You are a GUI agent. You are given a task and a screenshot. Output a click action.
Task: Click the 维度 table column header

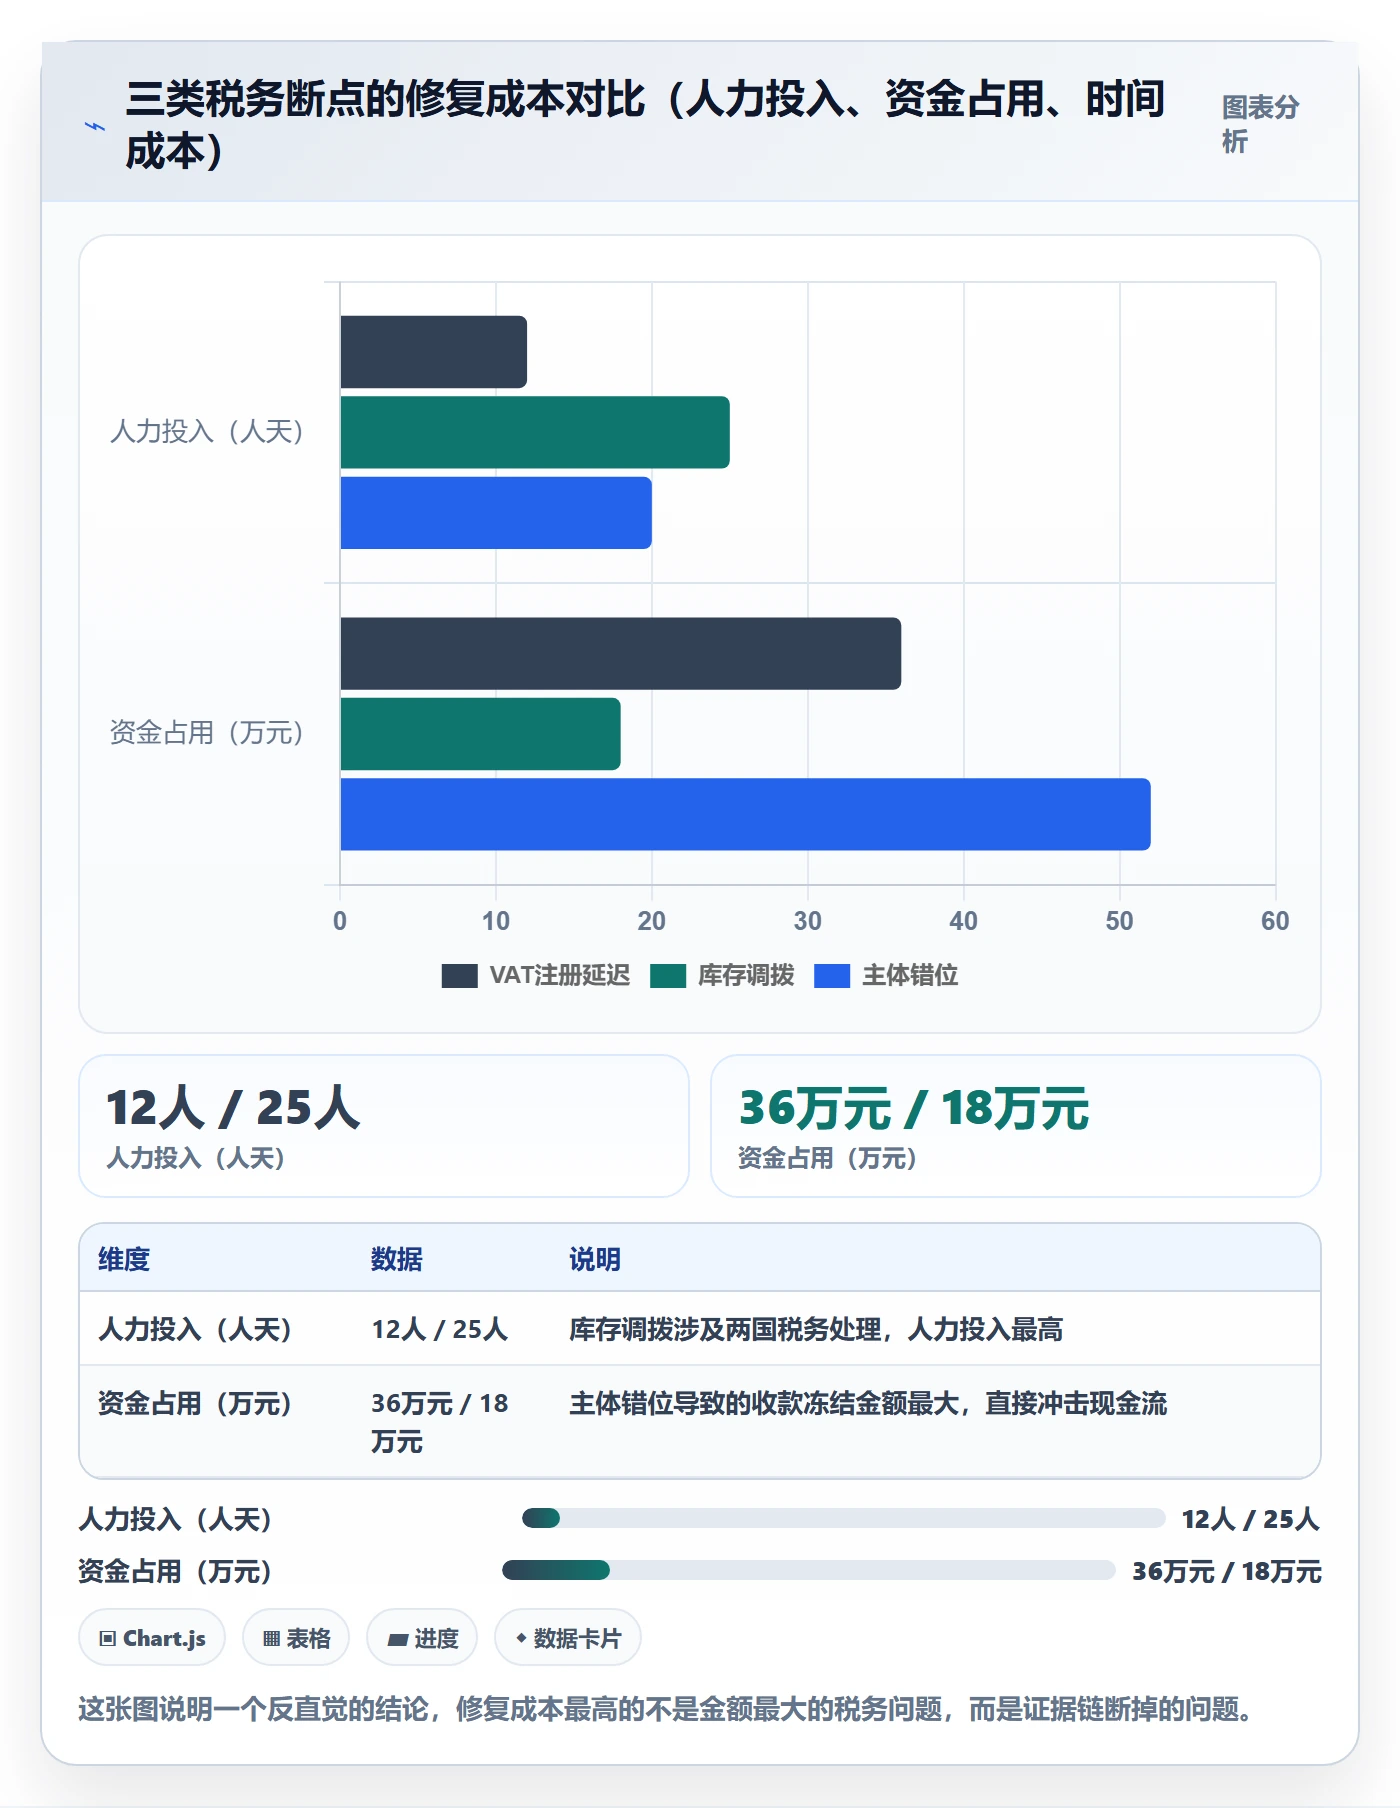pyautogui.click(x=124, y=1259)
